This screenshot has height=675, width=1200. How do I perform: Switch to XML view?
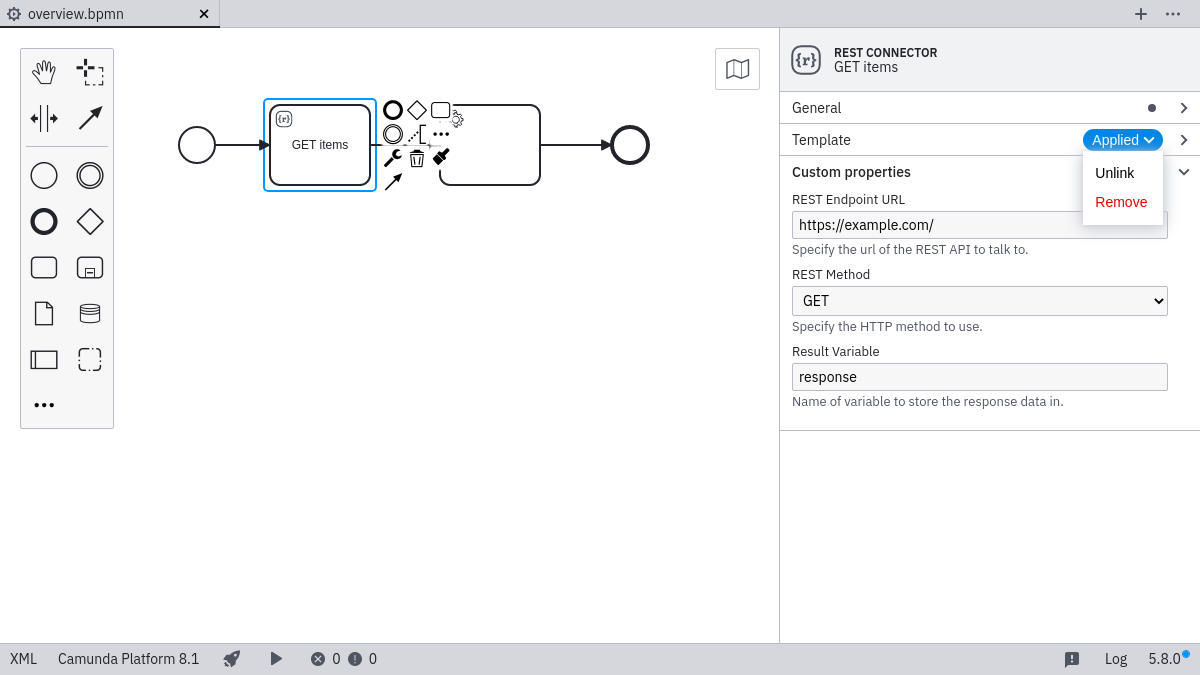pos(23,659)
